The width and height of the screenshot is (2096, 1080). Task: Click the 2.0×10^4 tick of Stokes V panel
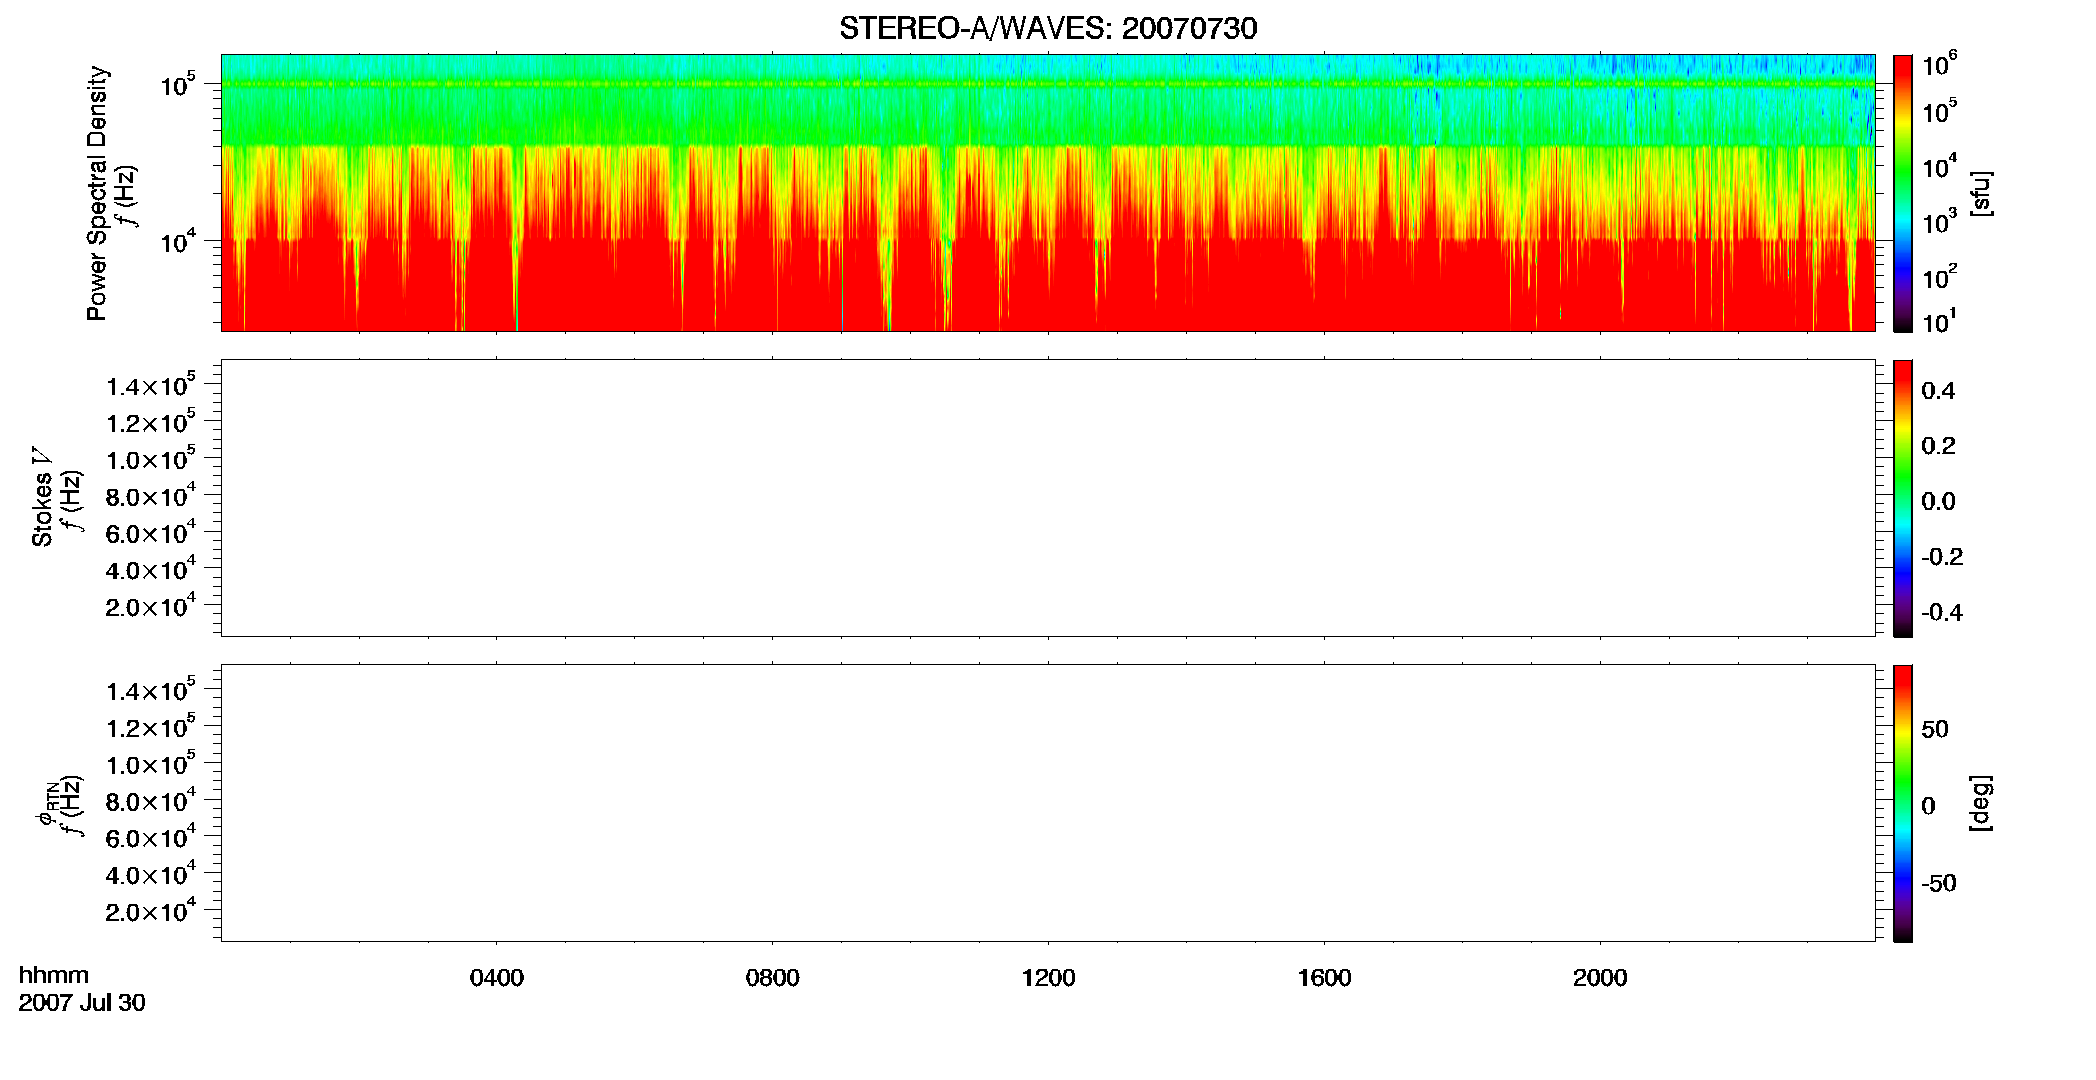click(x=151, y=606)
